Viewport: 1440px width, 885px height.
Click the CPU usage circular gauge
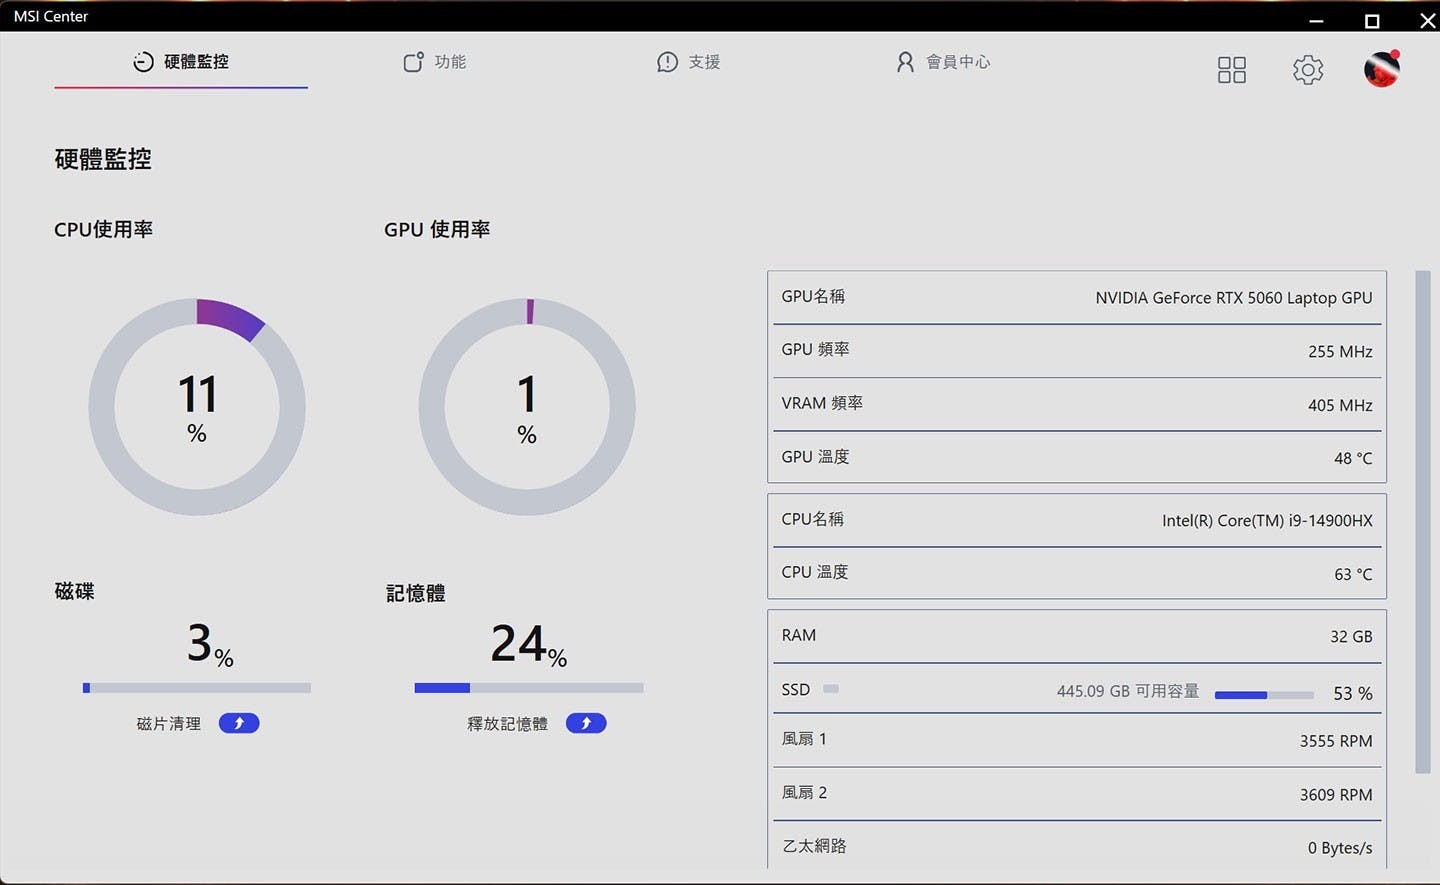[197, 406]
